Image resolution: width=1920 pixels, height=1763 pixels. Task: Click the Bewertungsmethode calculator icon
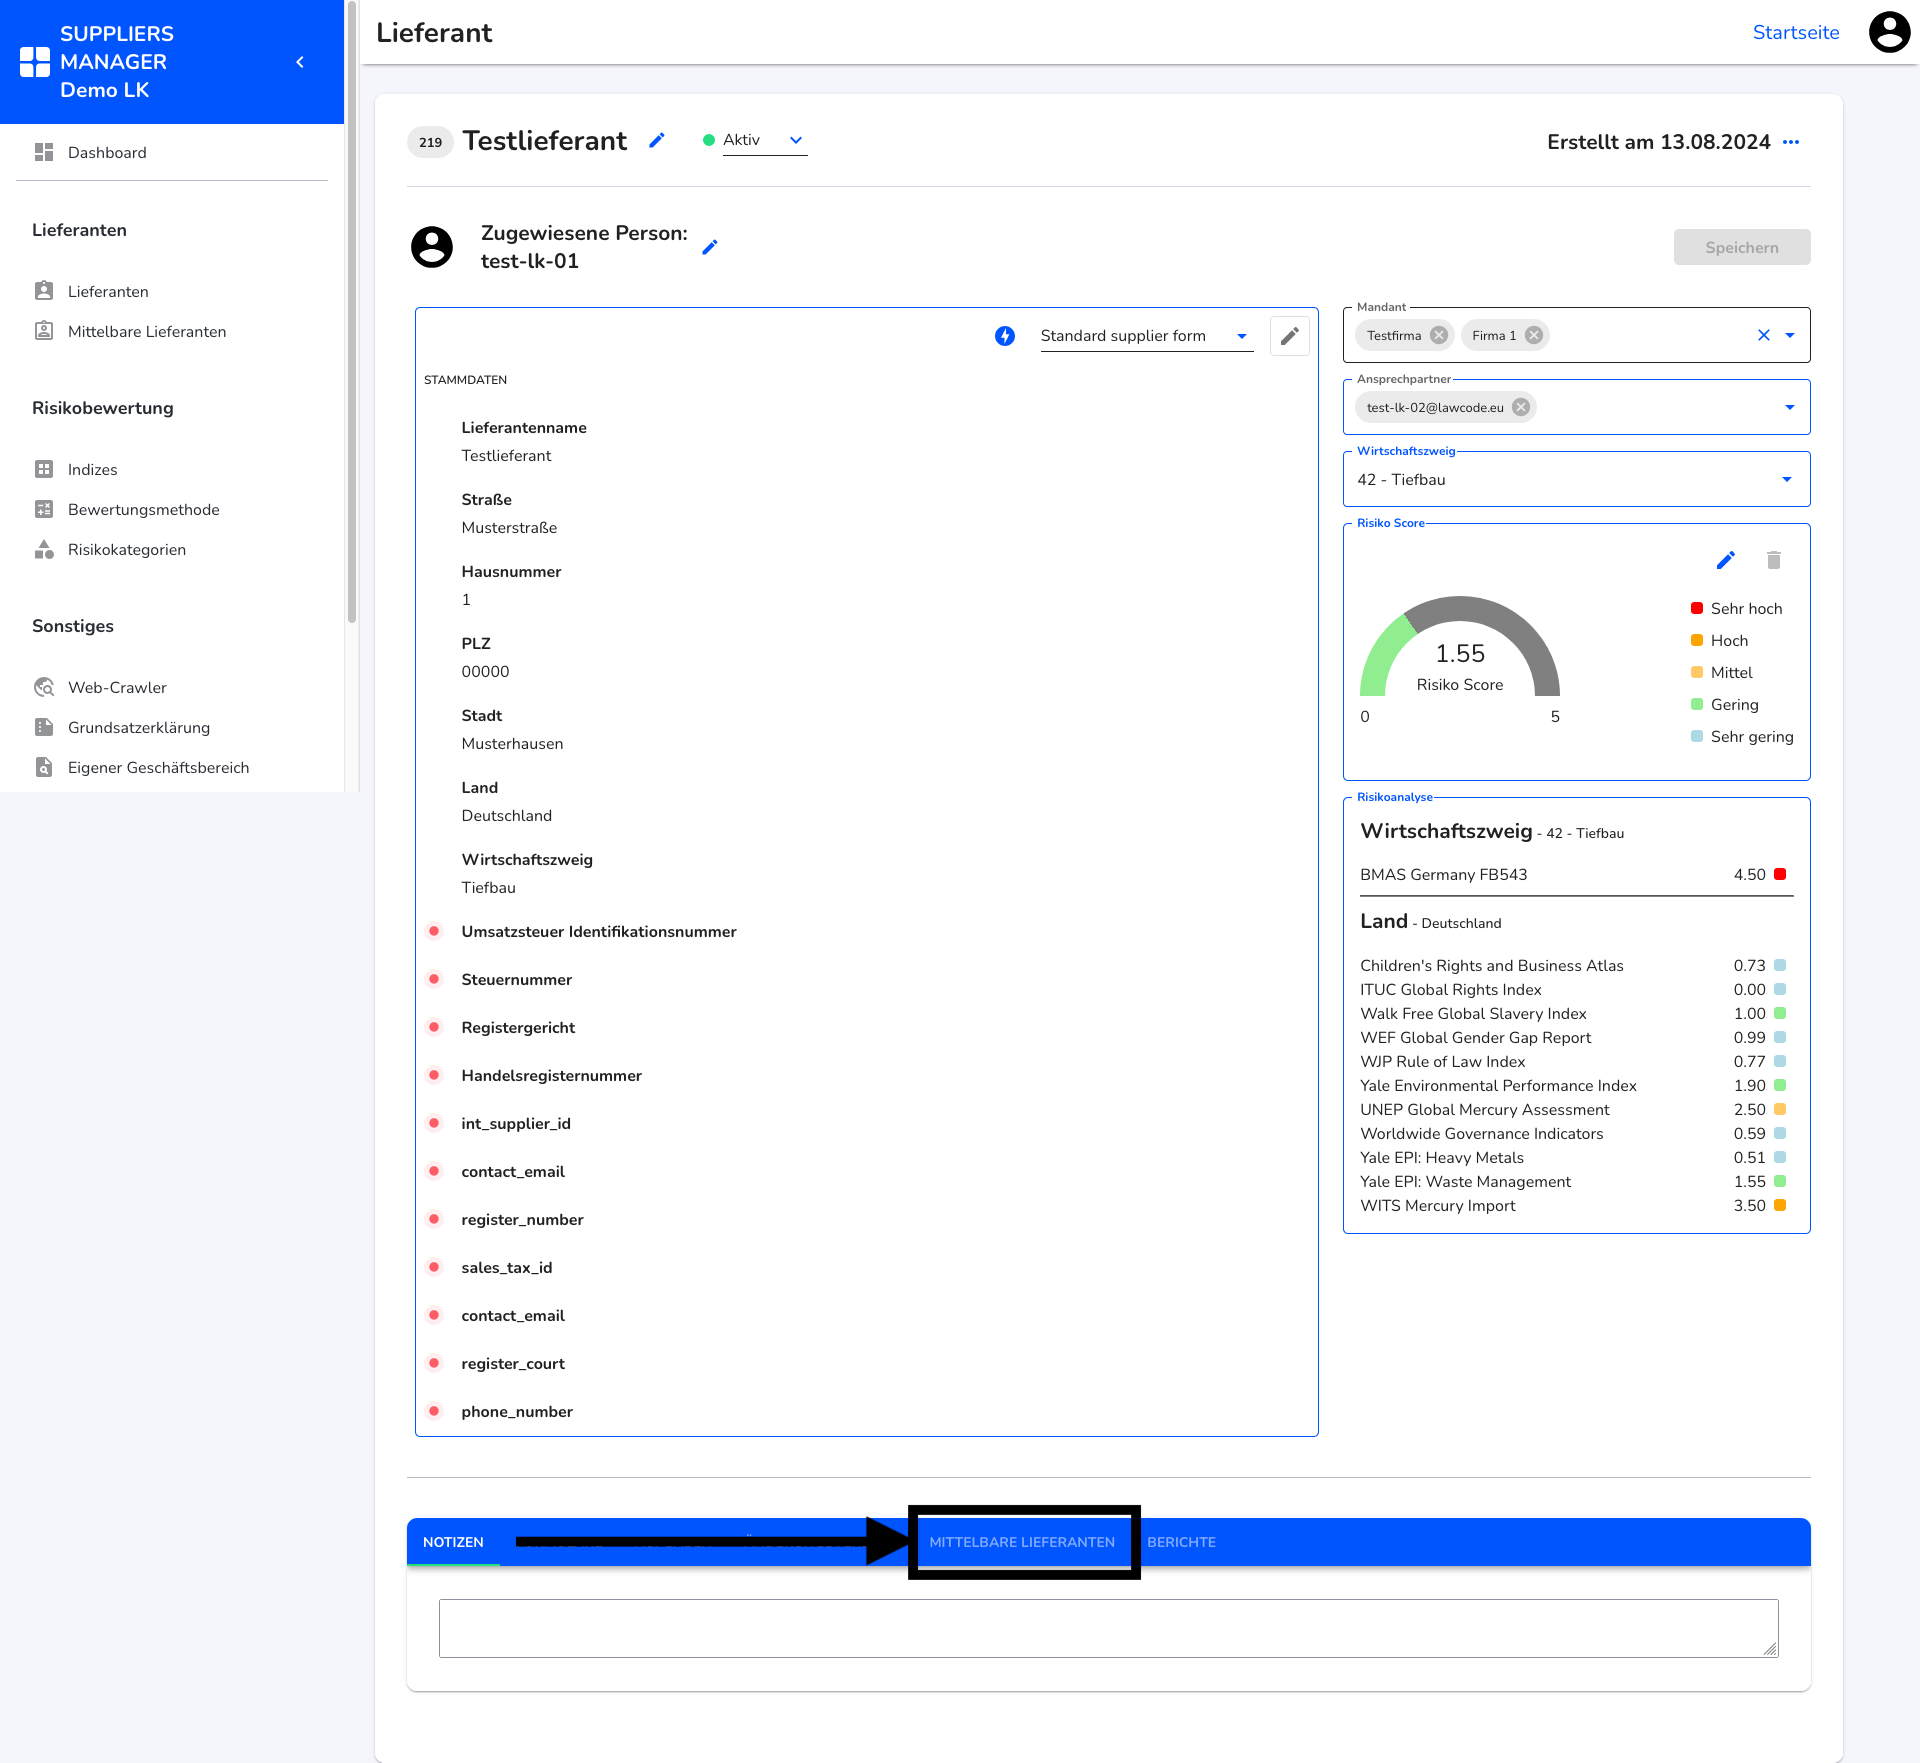click(44, 509)
